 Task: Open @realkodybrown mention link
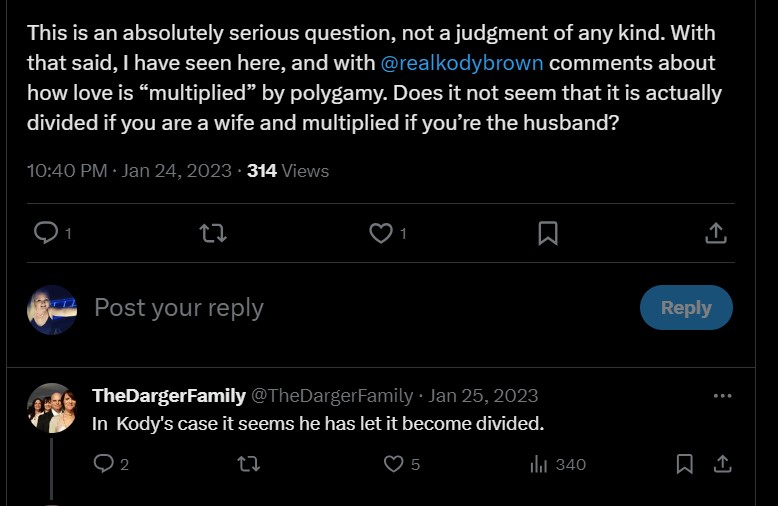point(463,63)
